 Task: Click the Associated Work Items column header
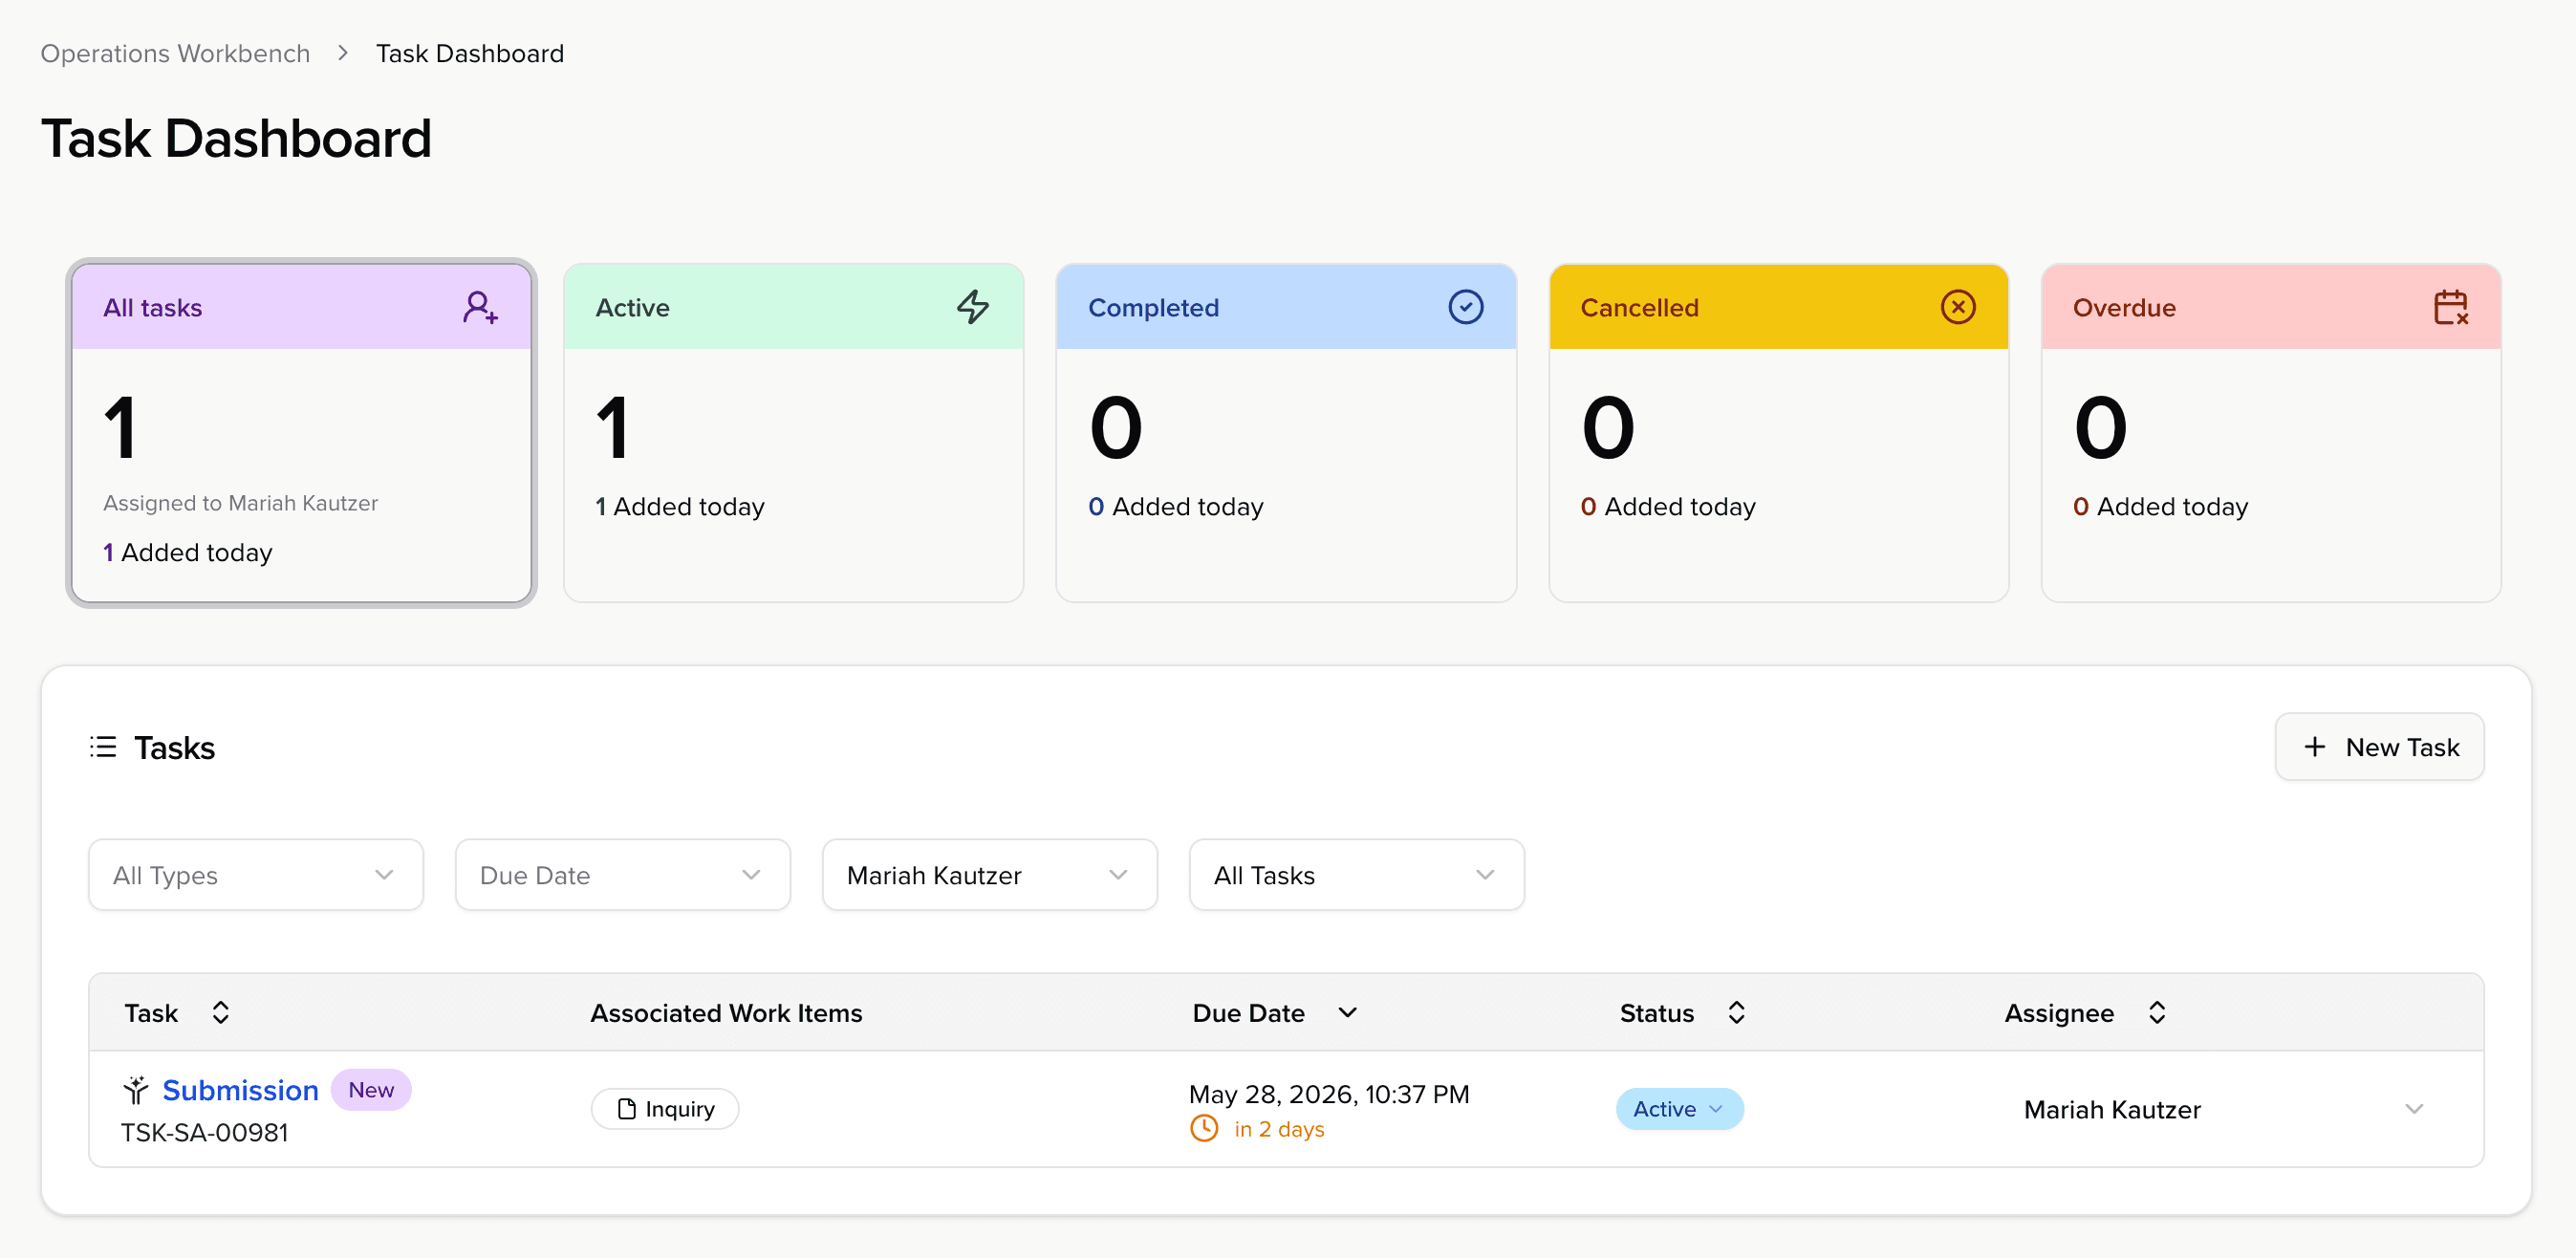point(726,1013)
